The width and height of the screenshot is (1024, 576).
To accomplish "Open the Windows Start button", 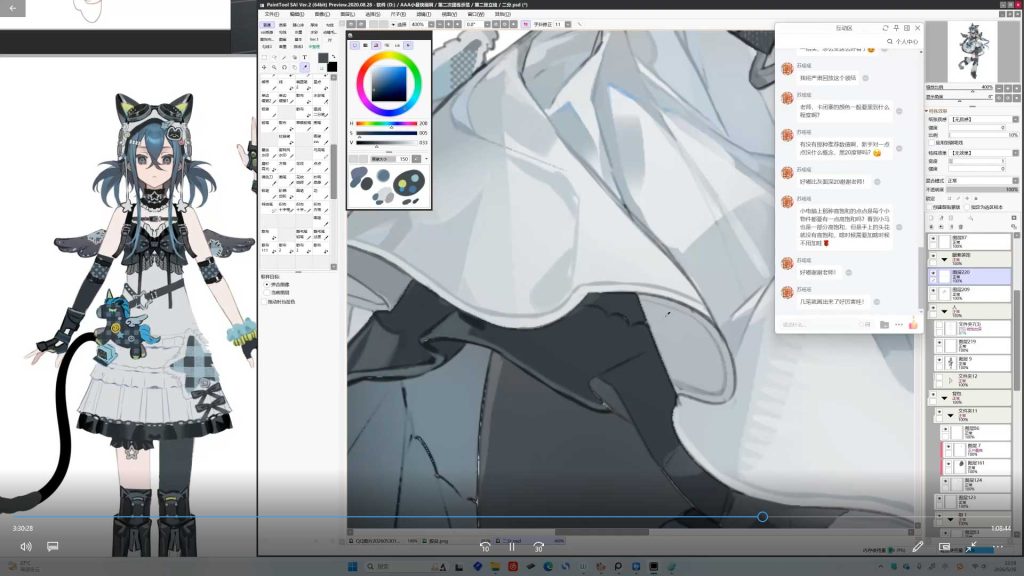I will 352,566.
